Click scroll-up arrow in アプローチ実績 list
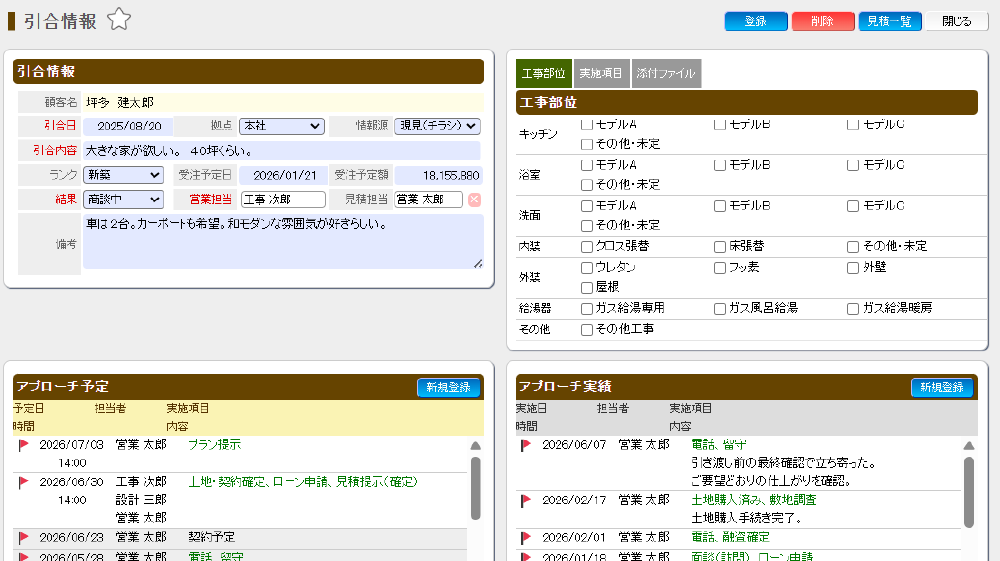 pos(969,446)
